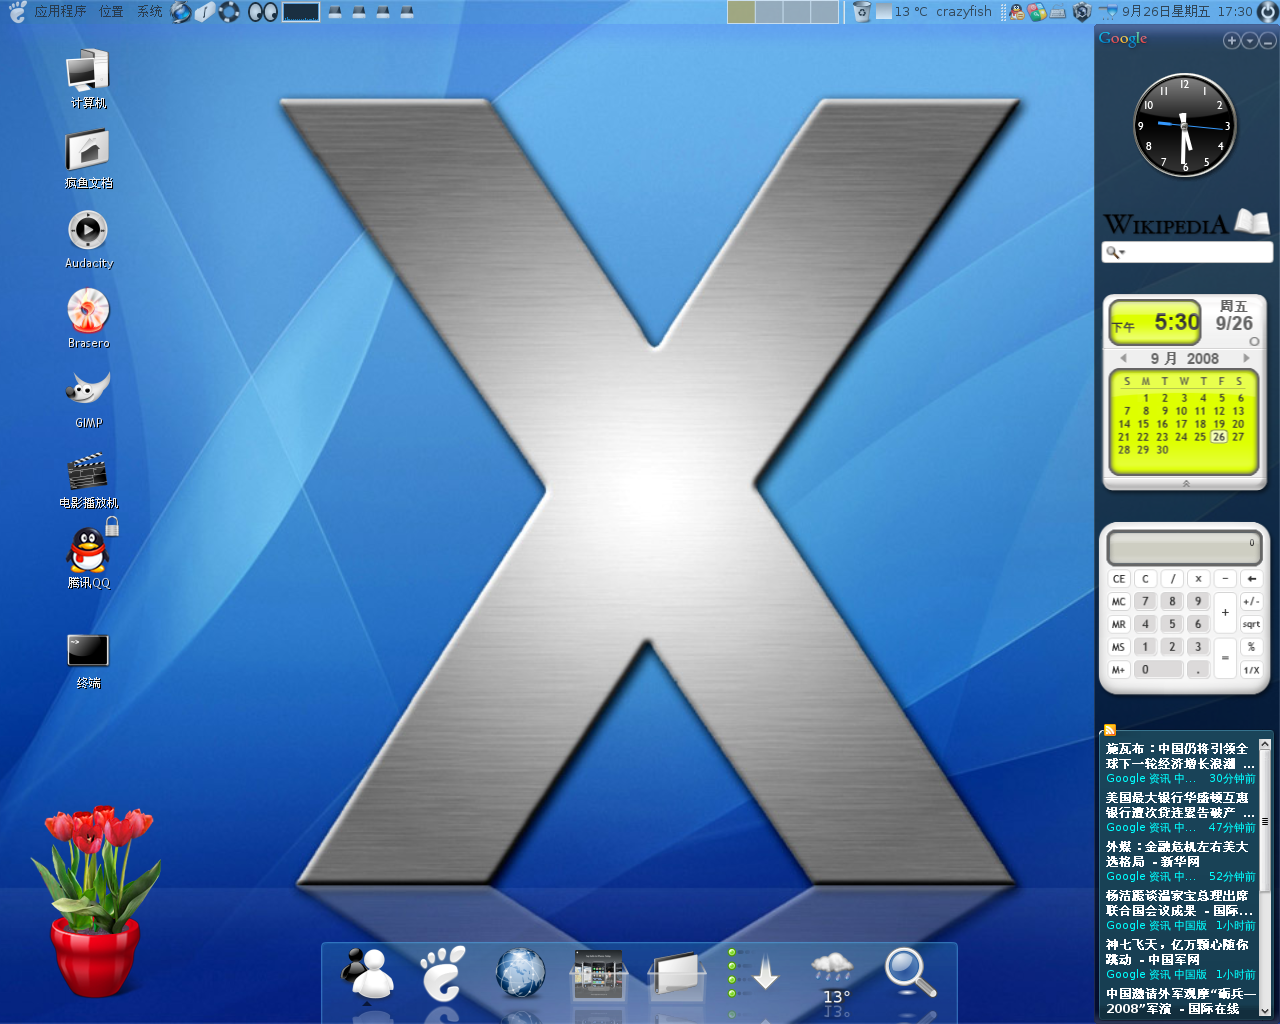1280x1024 pixels.
Task: Click the desktop switcher thumbnail in the dock
Action: [x=598, y=975]
